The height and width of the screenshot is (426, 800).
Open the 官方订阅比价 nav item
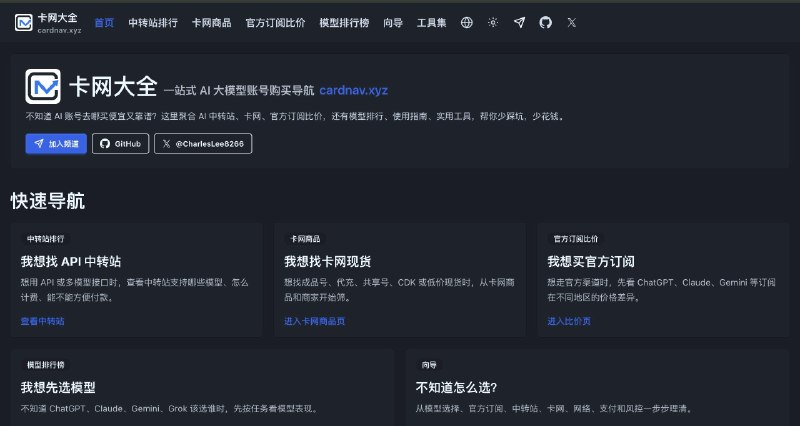pos(275,23)
